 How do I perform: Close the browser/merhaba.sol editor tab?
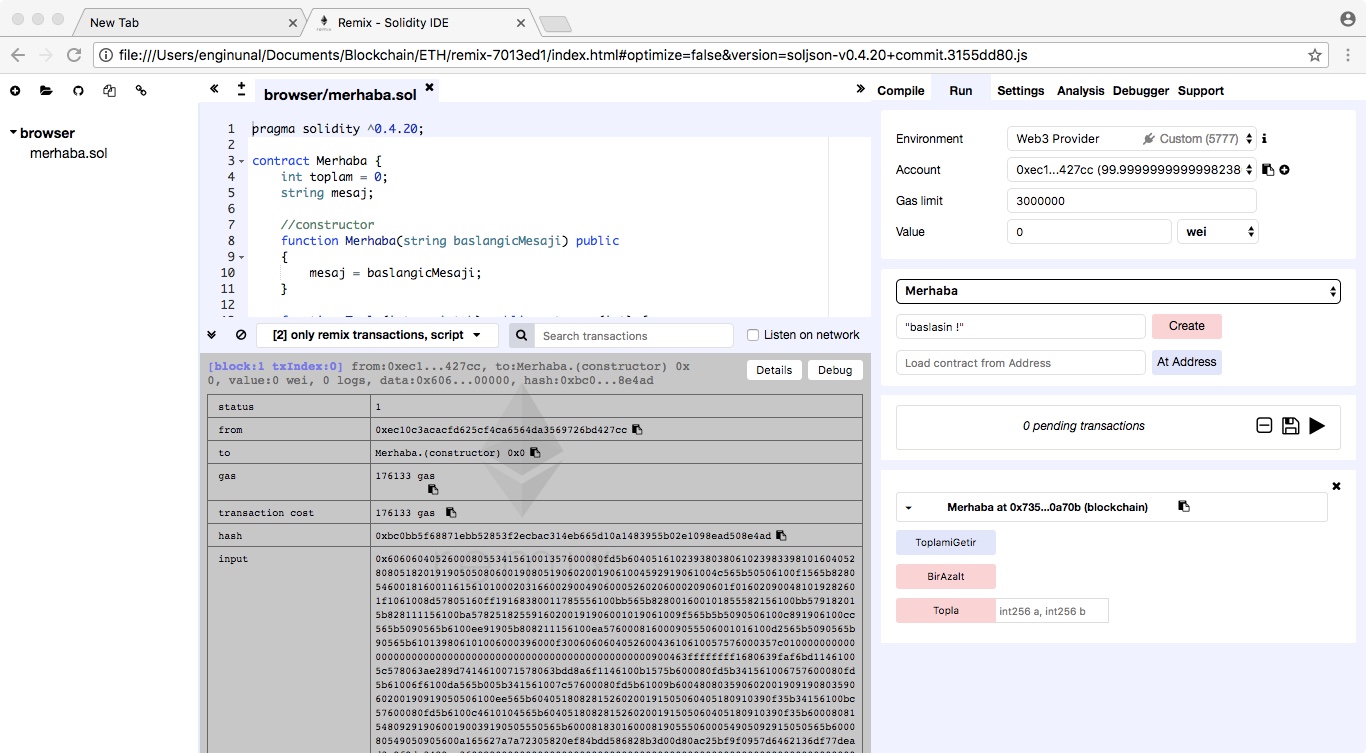click(x=429, y=88)
